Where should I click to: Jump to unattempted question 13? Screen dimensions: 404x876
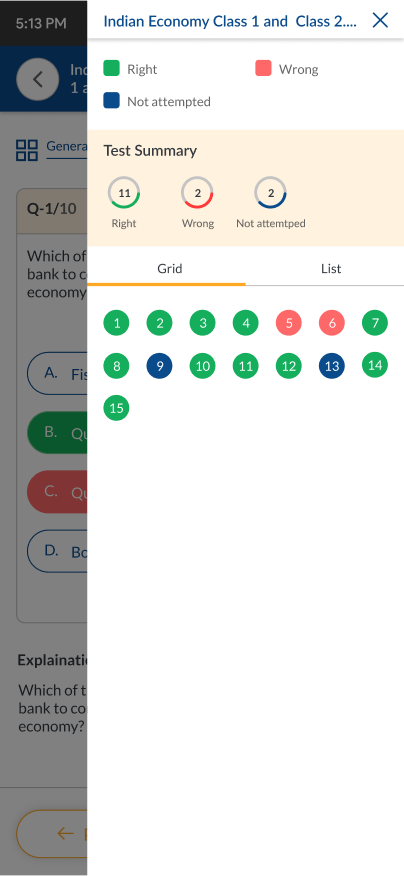[332, 366]
